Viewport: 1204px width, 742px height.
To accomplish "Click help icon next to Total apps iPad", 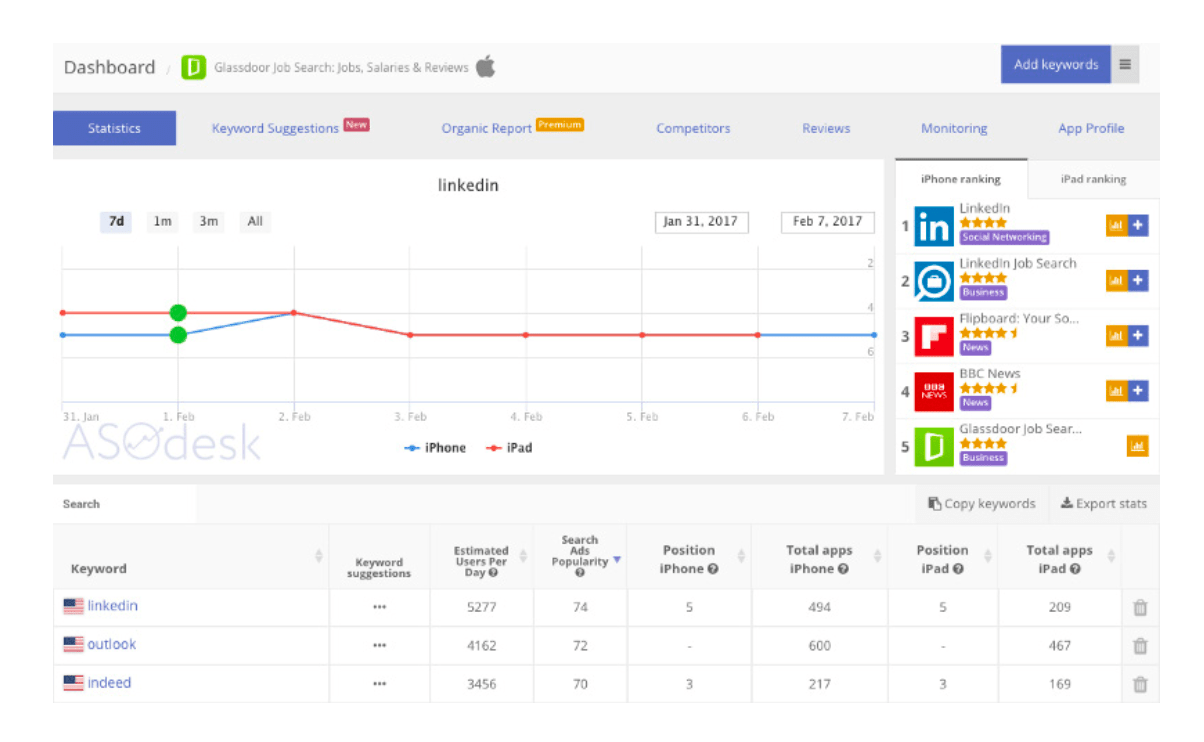I will (x=1075, y=569).
